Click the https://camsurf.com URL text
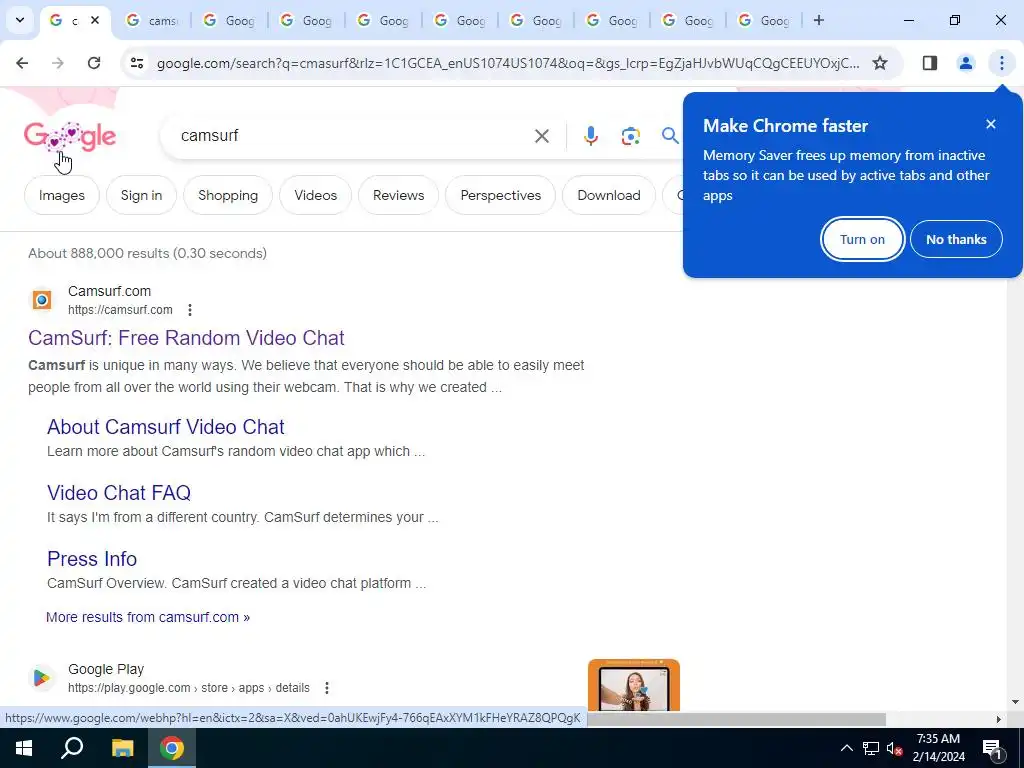This screenshot has width=1024, height=768. 120,310
